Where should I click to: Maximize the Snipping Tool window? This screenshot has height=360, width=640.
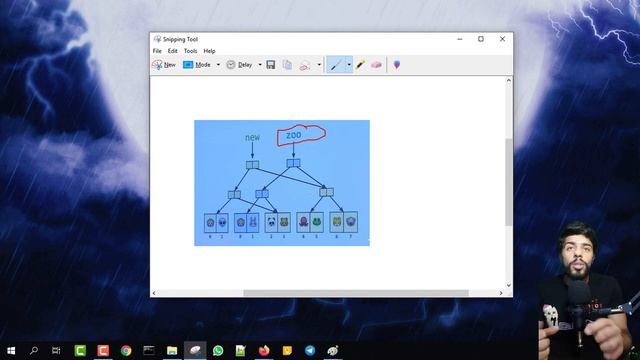click(x=481, y=39)
